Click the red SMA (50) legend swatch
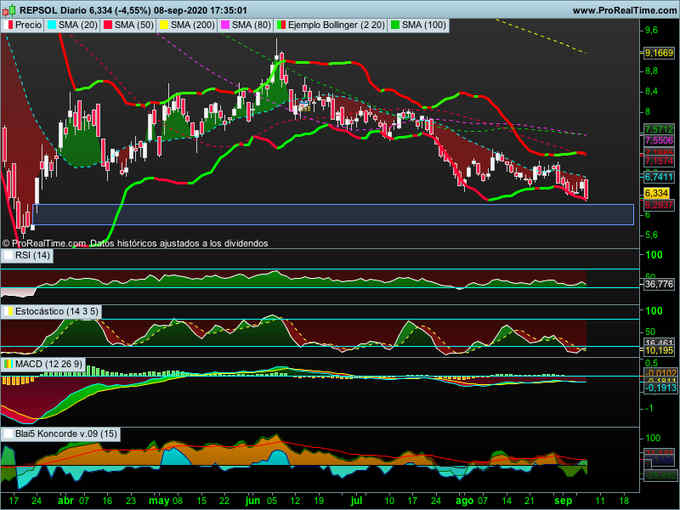 107,23
